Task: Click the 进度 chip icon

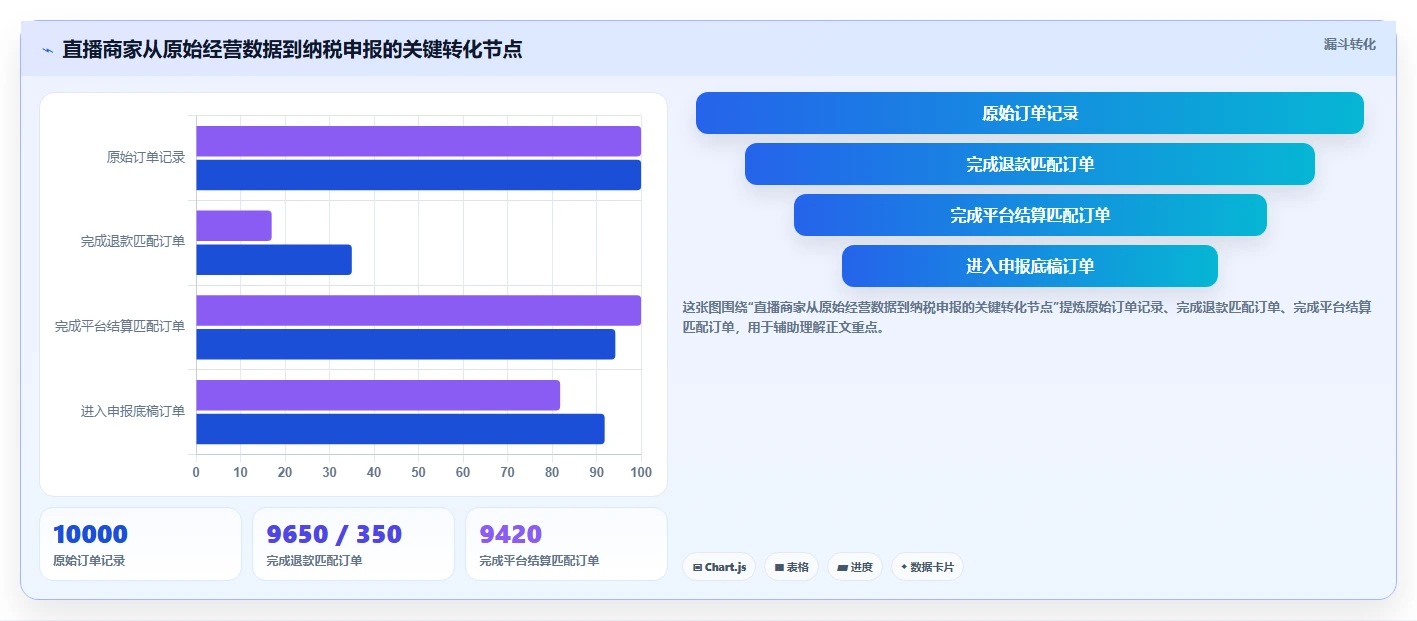Action: point(842,567)
